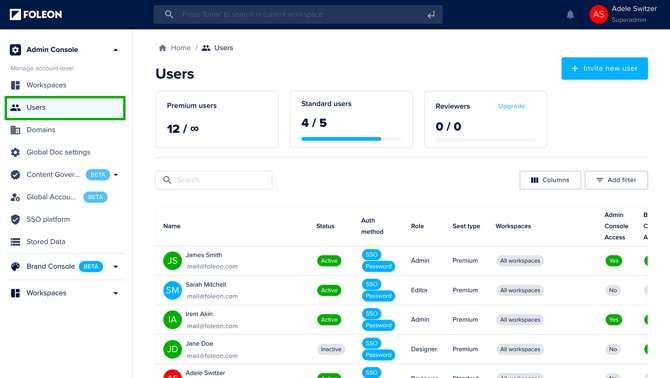Click the Enter arrow icon in search bar
The image size is (670, 378).
[x=431, y=15]
